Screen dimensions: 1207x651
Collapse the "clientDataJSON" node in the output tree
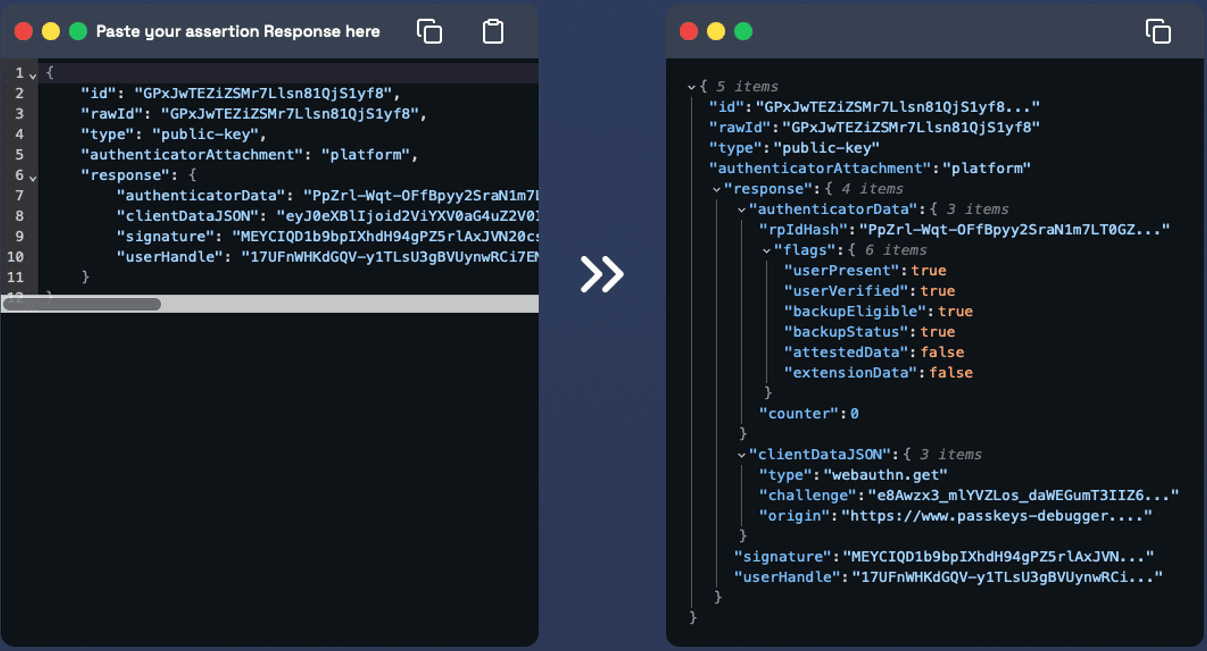click(741, 455)
